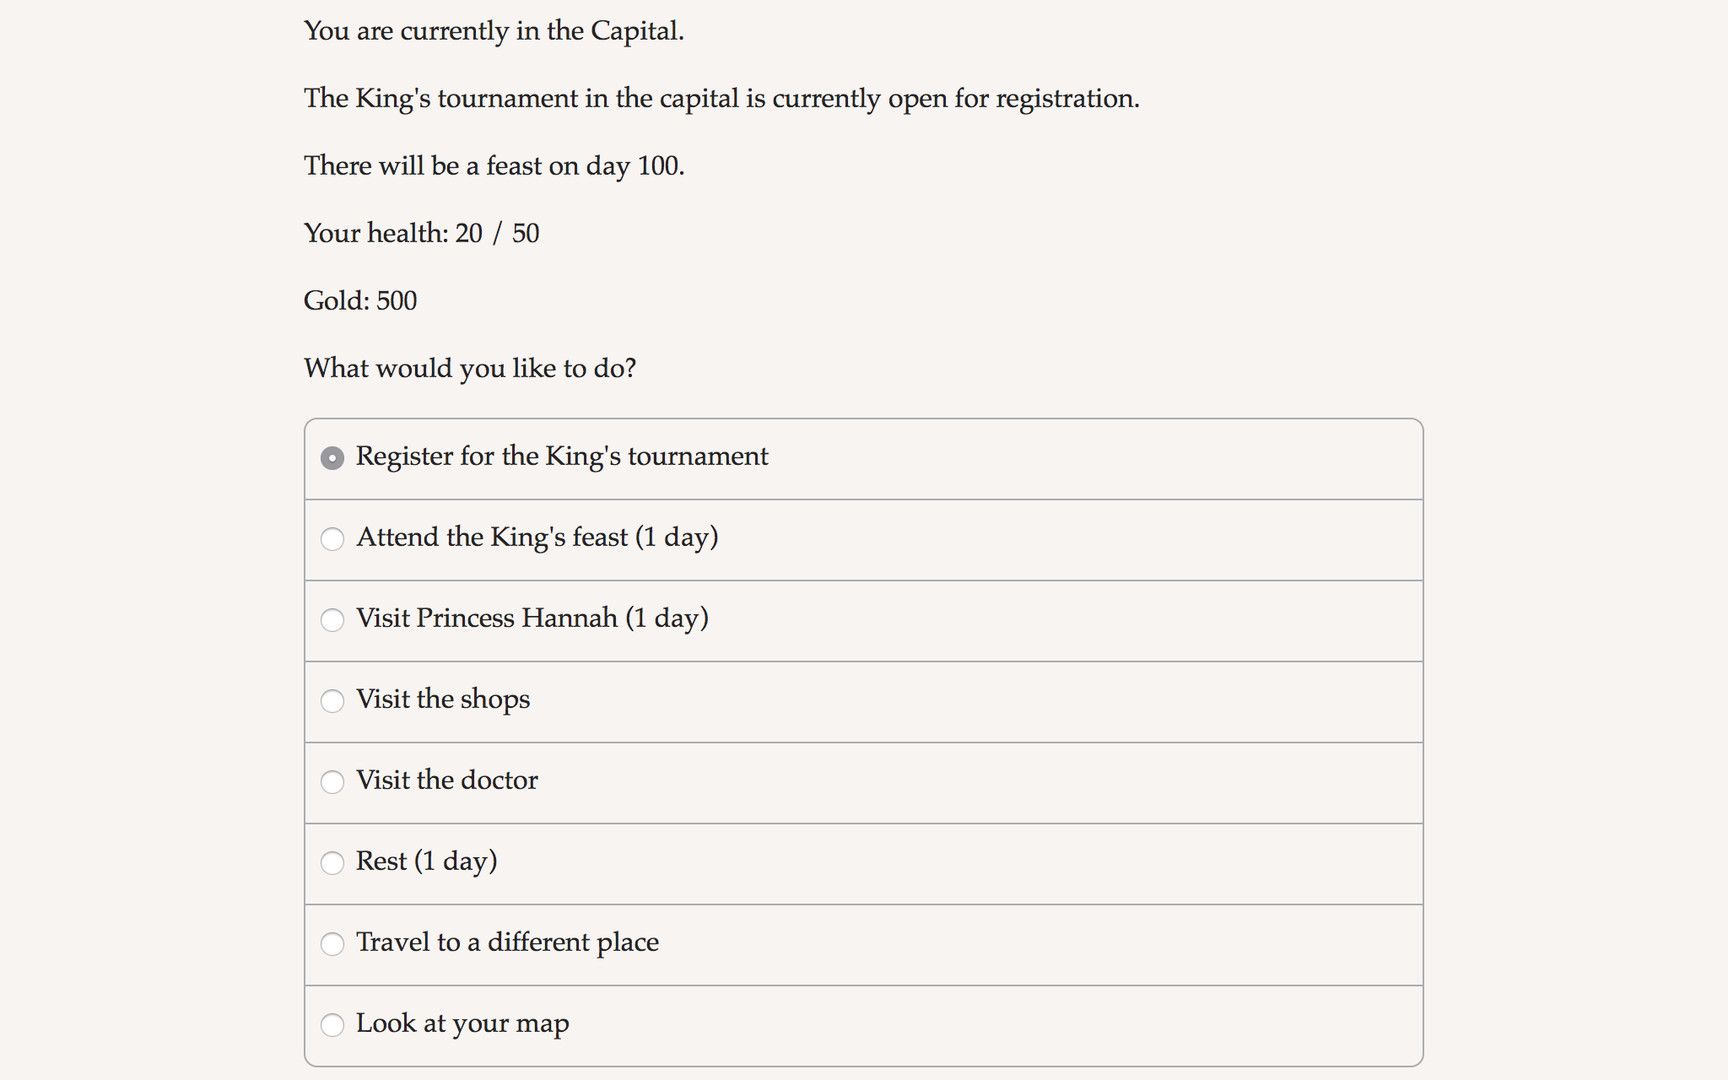Select the Rest (1 day) radio button
Image resolution: width=1728 pixels, height=1080 pixels.
tap(332, 863)
